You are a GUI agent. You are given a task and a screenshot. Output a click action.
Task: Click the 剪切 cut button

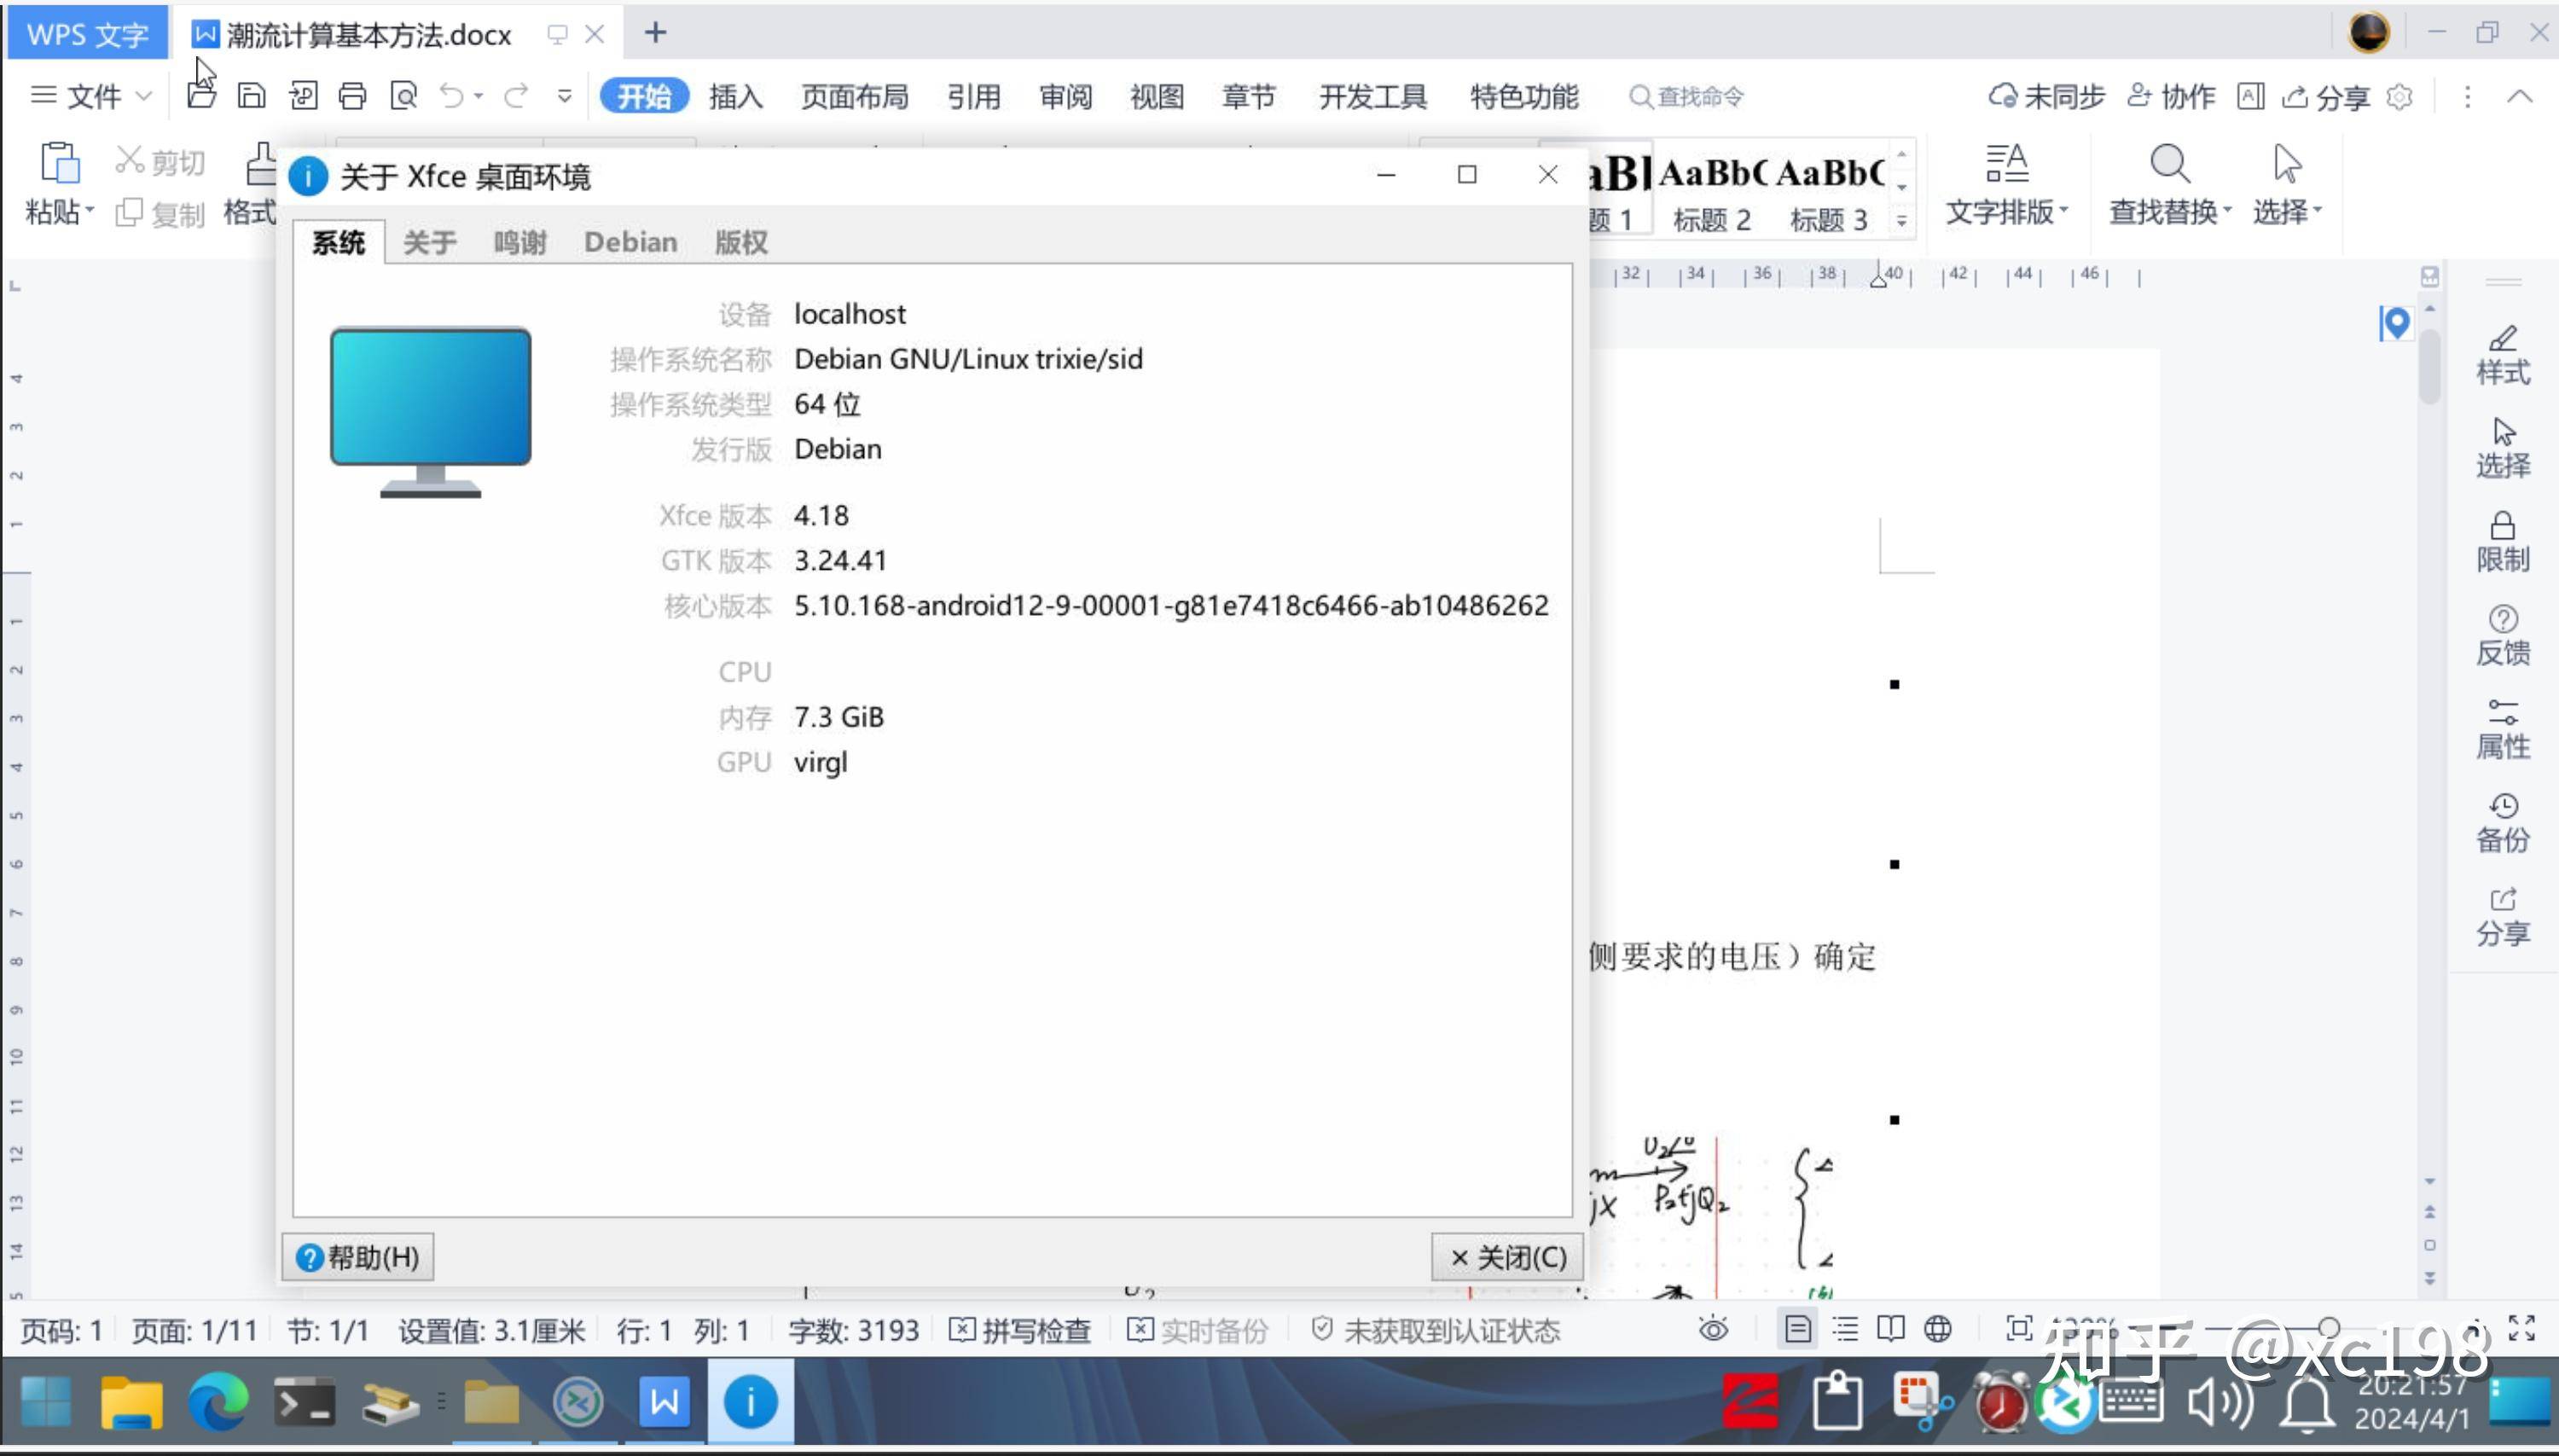pos(161,161)
